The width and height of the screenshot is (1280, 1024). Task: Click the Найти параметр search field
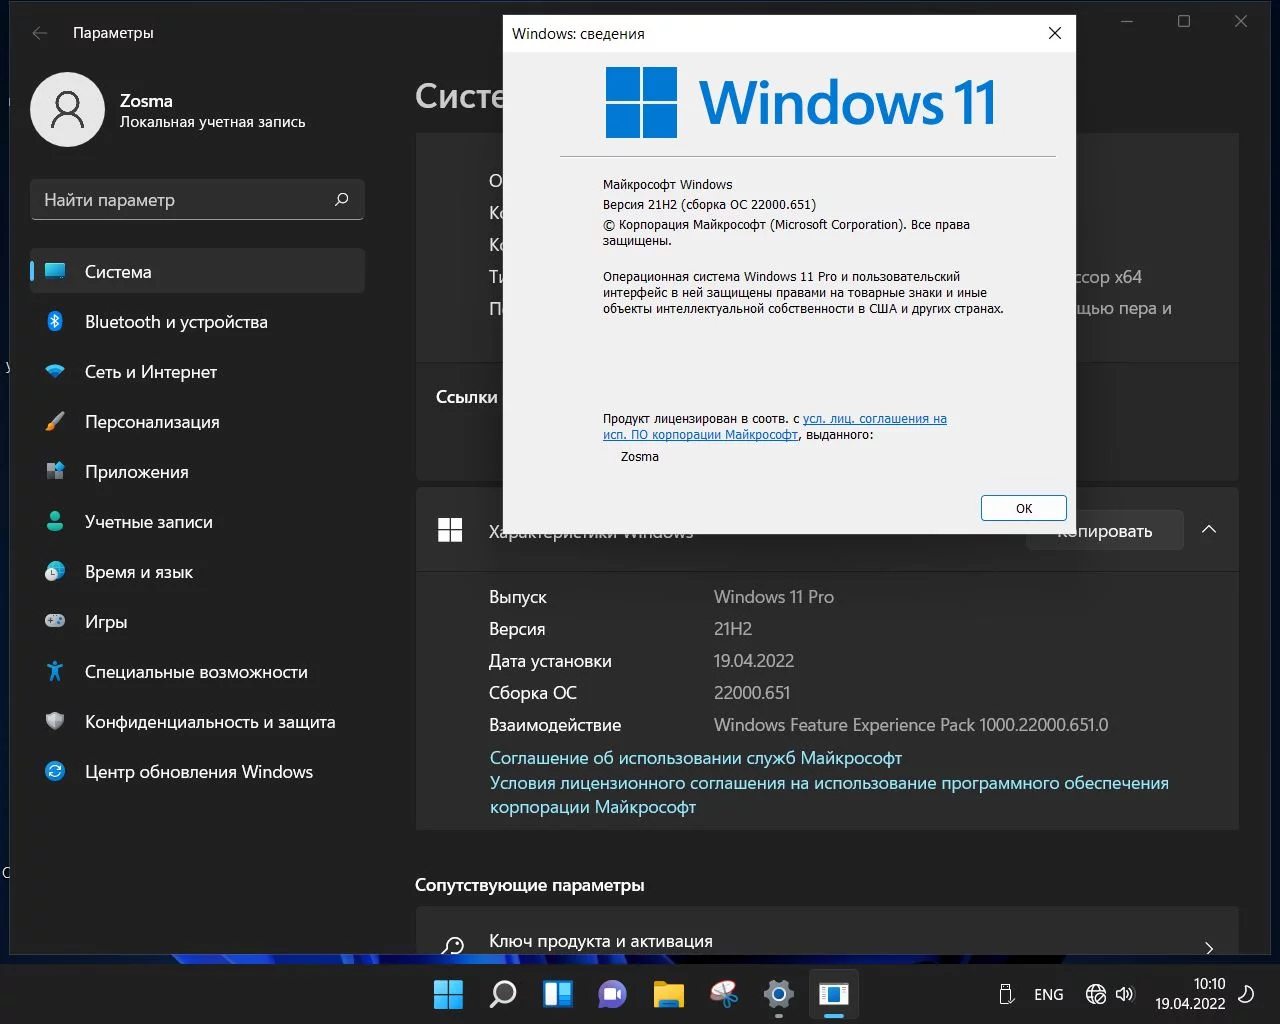197,200
